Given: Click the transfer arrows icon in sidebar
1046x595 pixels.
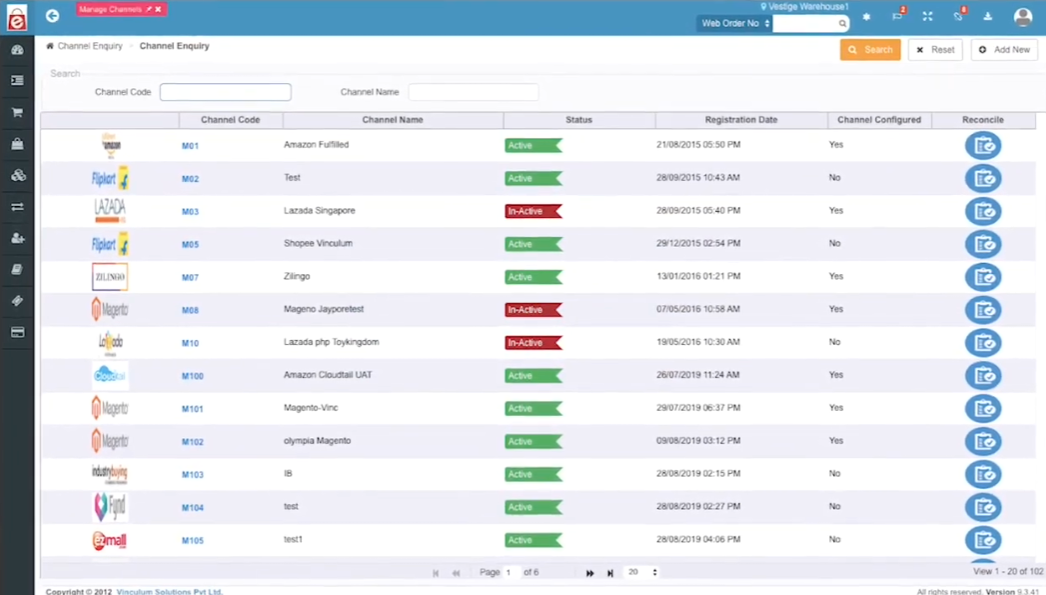Looking at the screenshot, I should tap(16, 207).
